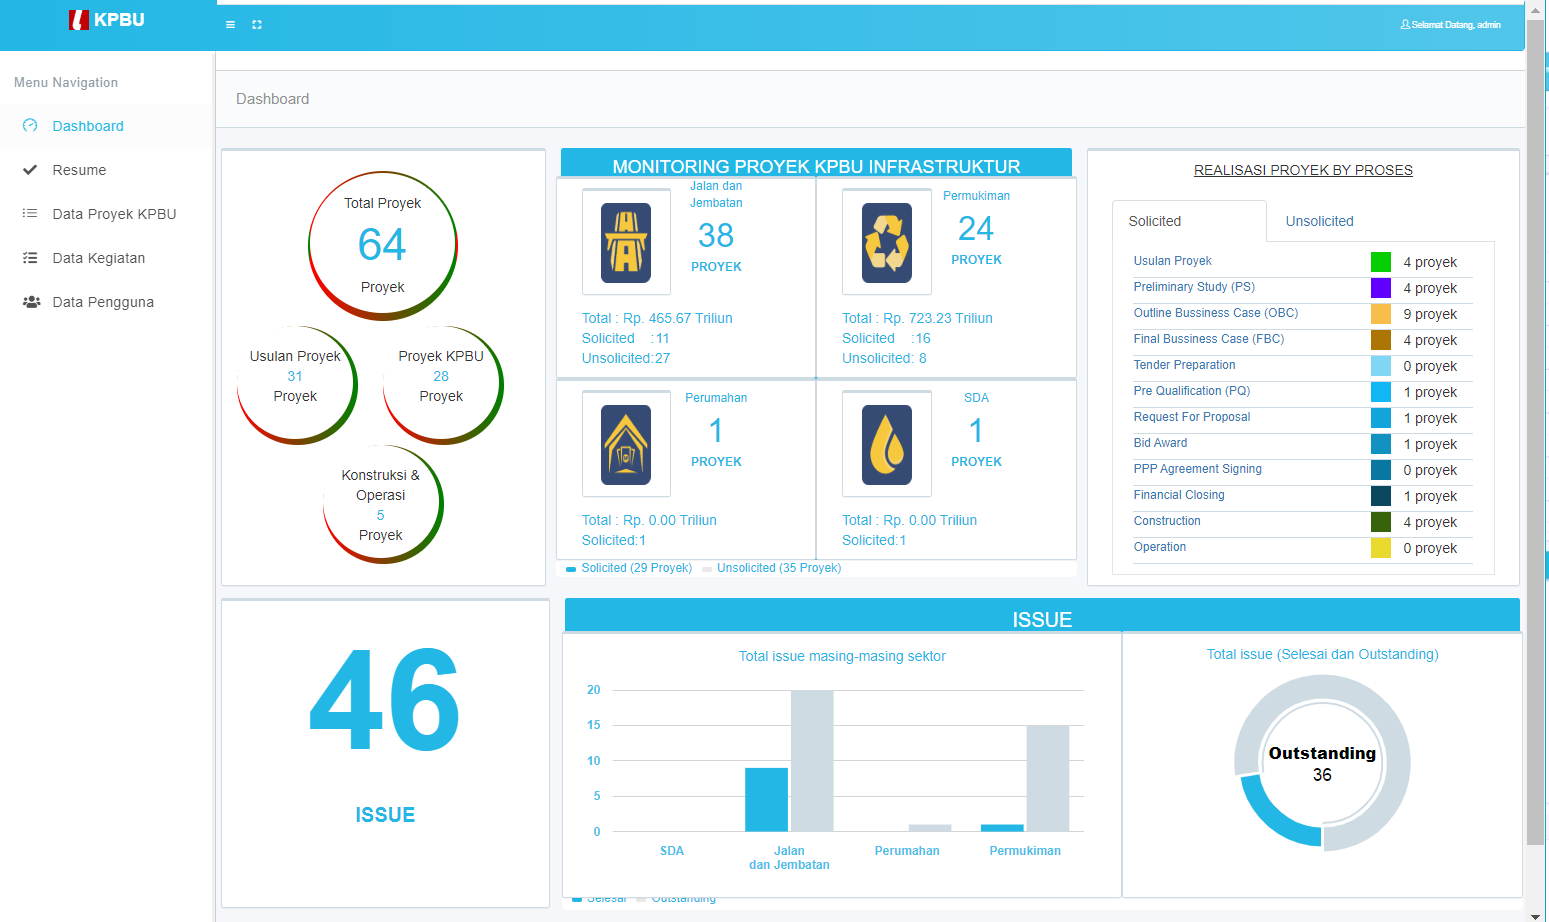Click the SDA water drop icon
The image size is (1549, 922).
[887, 444]
